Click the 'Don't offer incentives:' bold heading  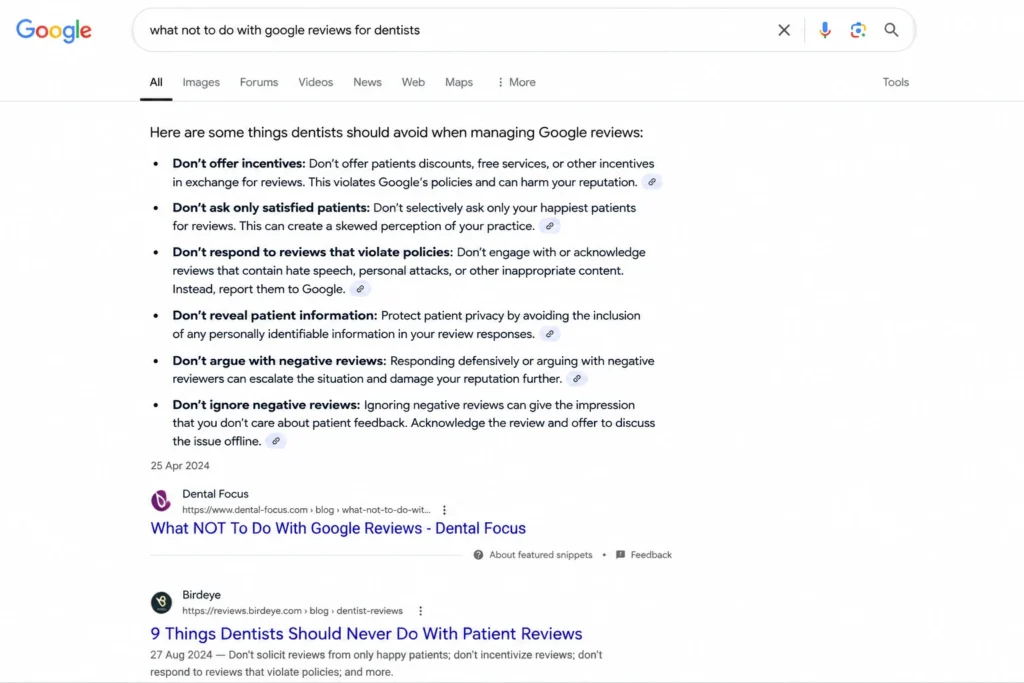pos(239,164)
